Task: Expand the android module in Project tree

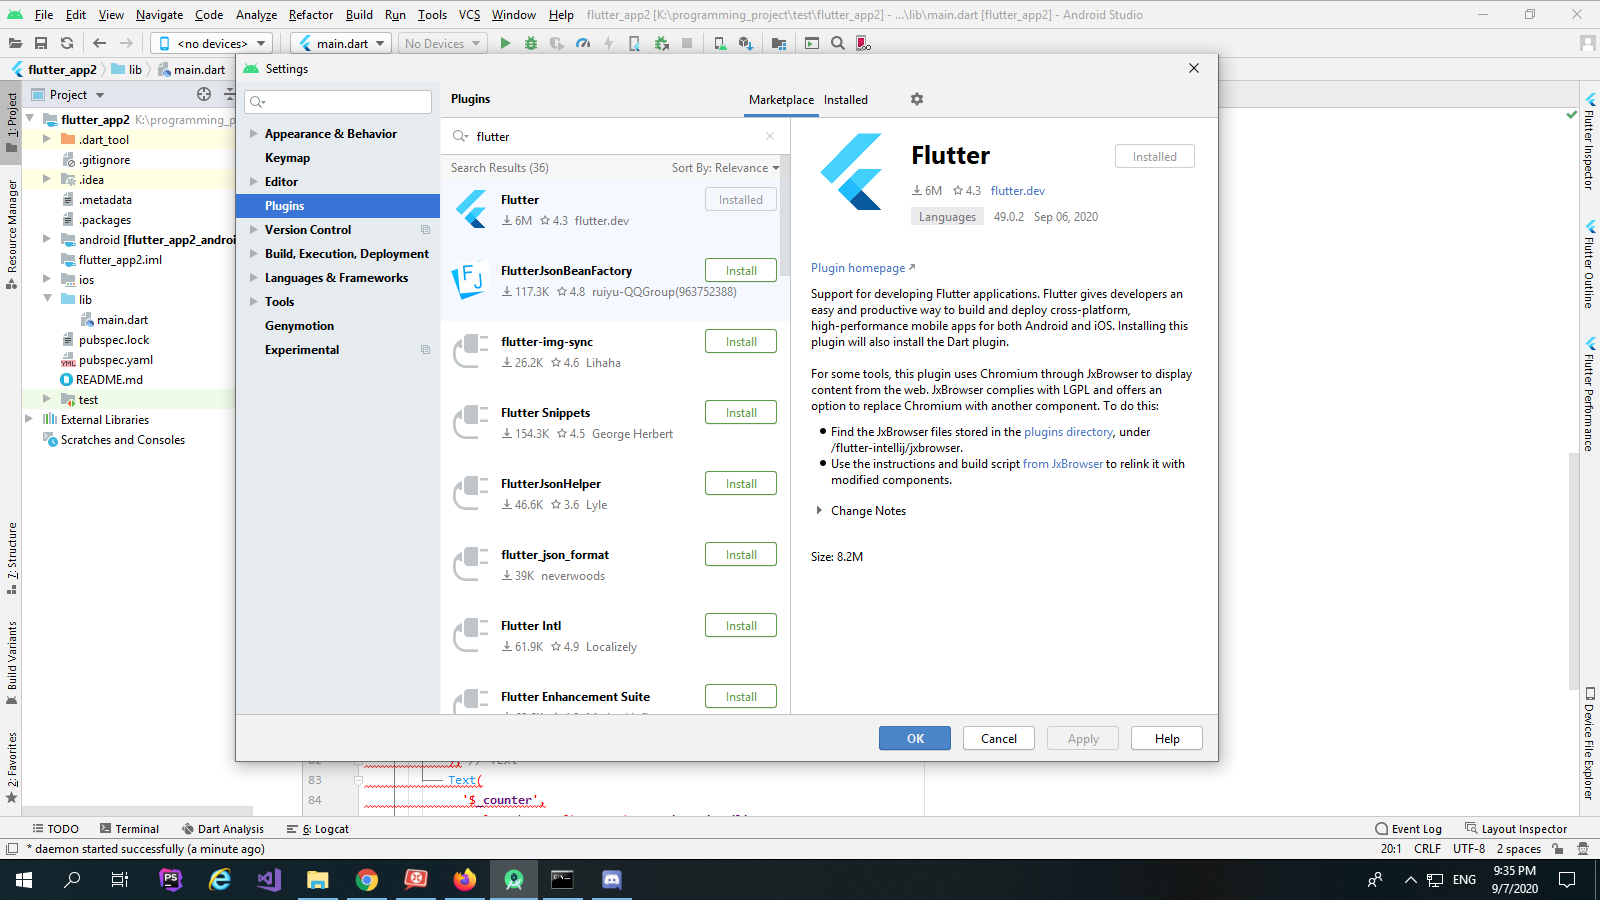Action: pyautogui.click(x=46, y=239)
